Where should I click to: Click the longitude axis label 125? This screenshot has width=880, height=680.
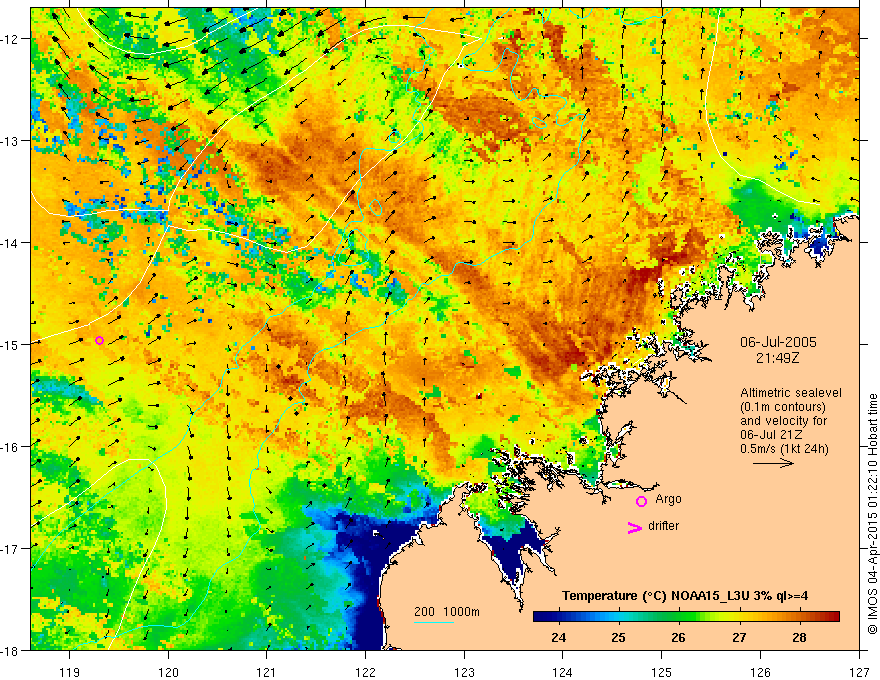662,672
